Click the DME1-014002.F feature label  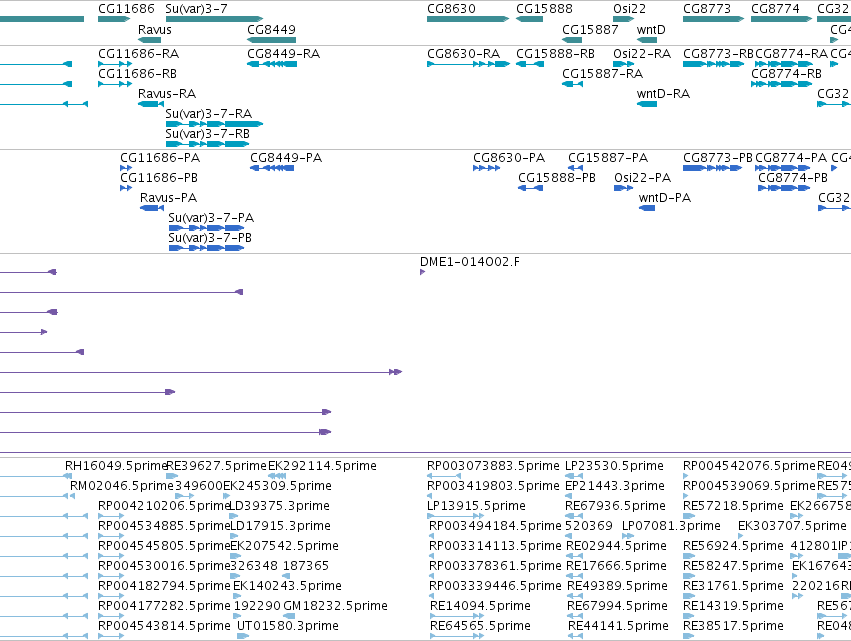[469, 262]
